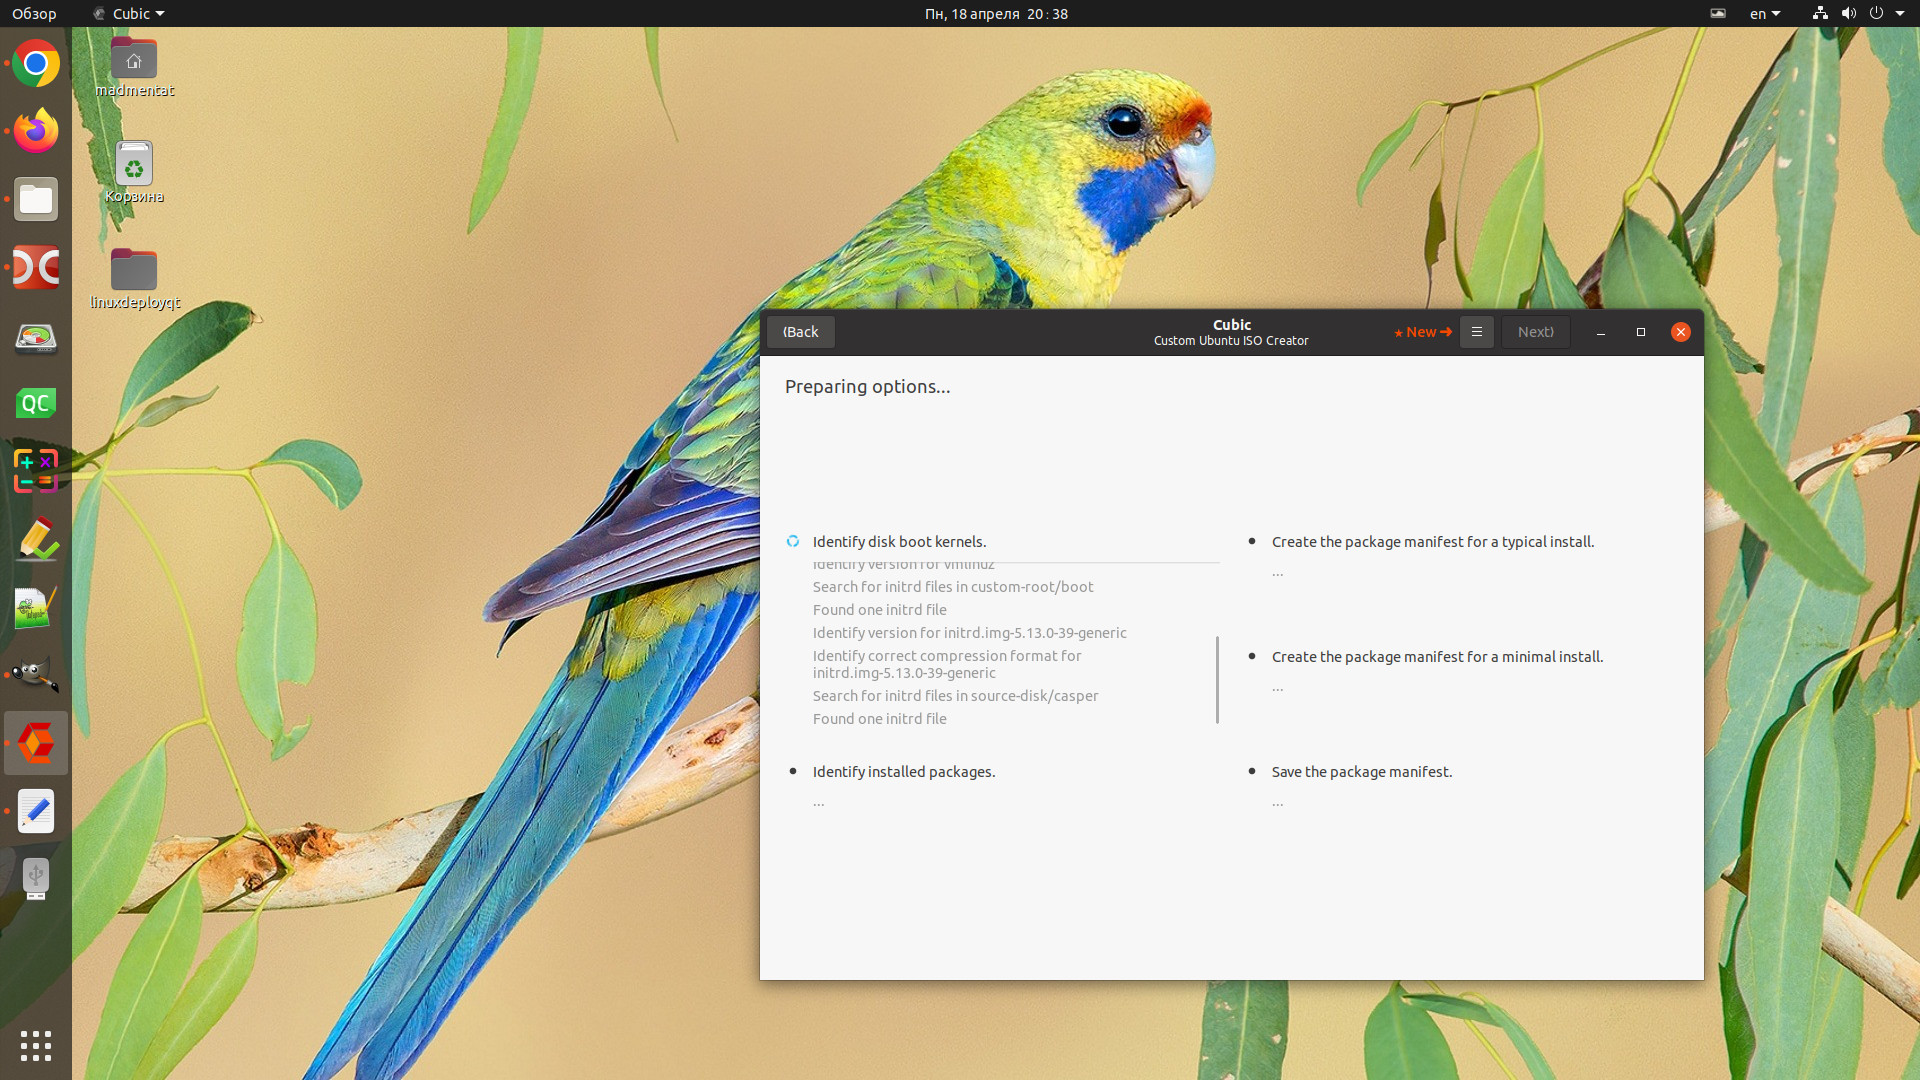Viewport: 1920px width, 1080px height.
Task: Select the Cubic icon in the dock
Action: pos(36,743)
